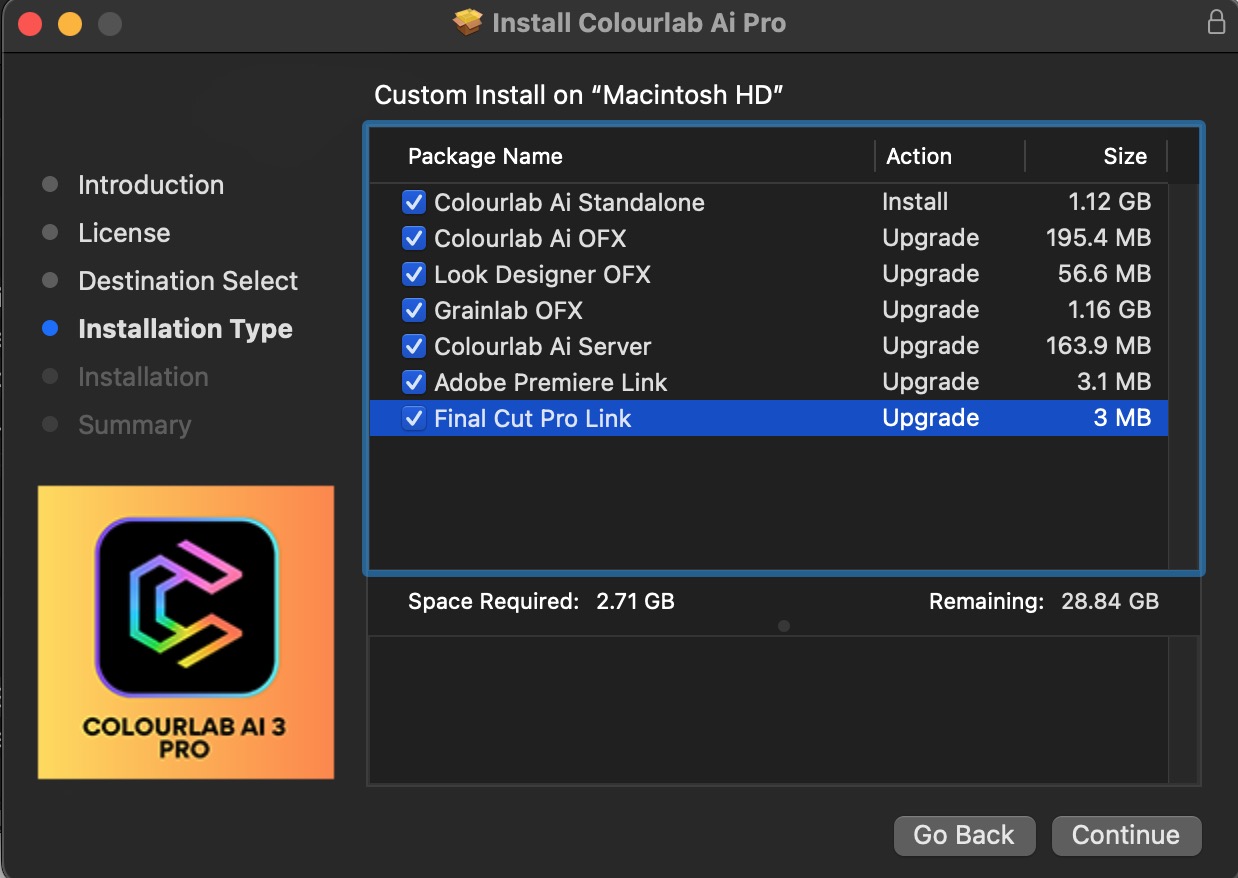
Task: Click the License step label
Action: pos(123,233)
